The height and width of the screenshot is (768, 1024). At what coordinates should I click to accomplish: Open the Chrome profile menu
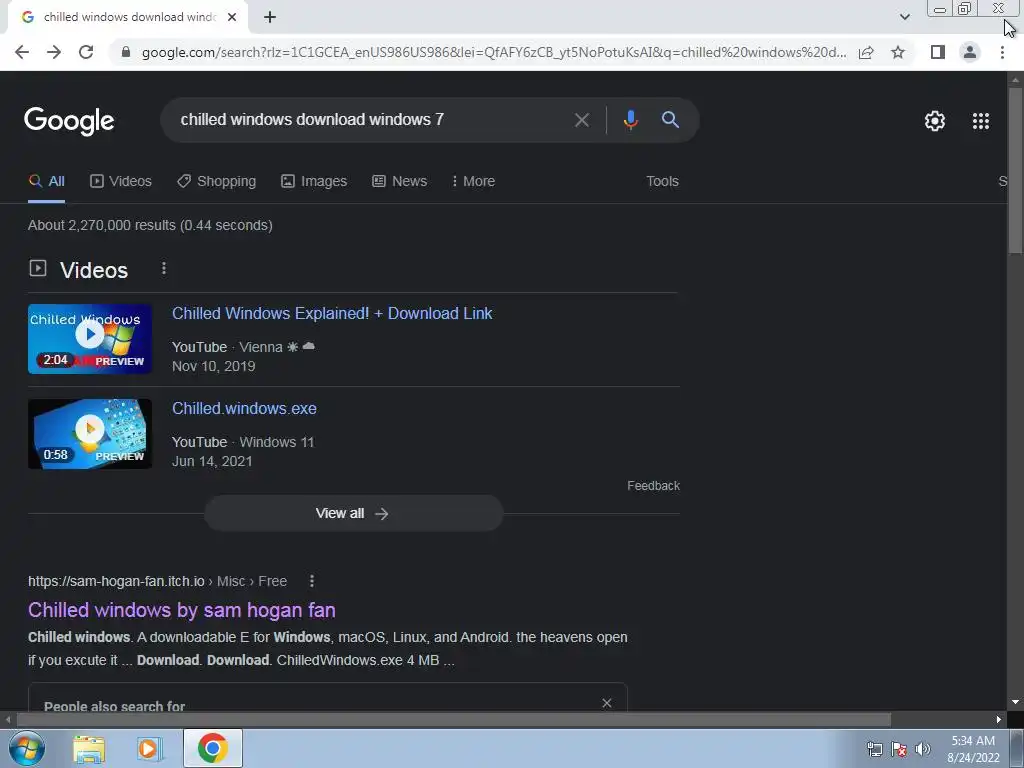[970, 52]
